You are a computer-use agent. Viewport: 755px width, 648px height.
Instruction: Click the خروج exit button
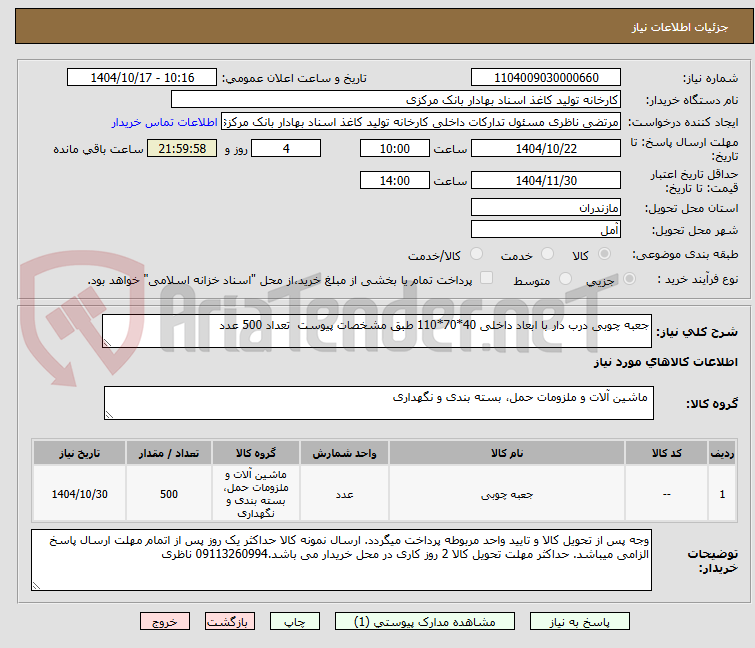(x=165, y=622)
